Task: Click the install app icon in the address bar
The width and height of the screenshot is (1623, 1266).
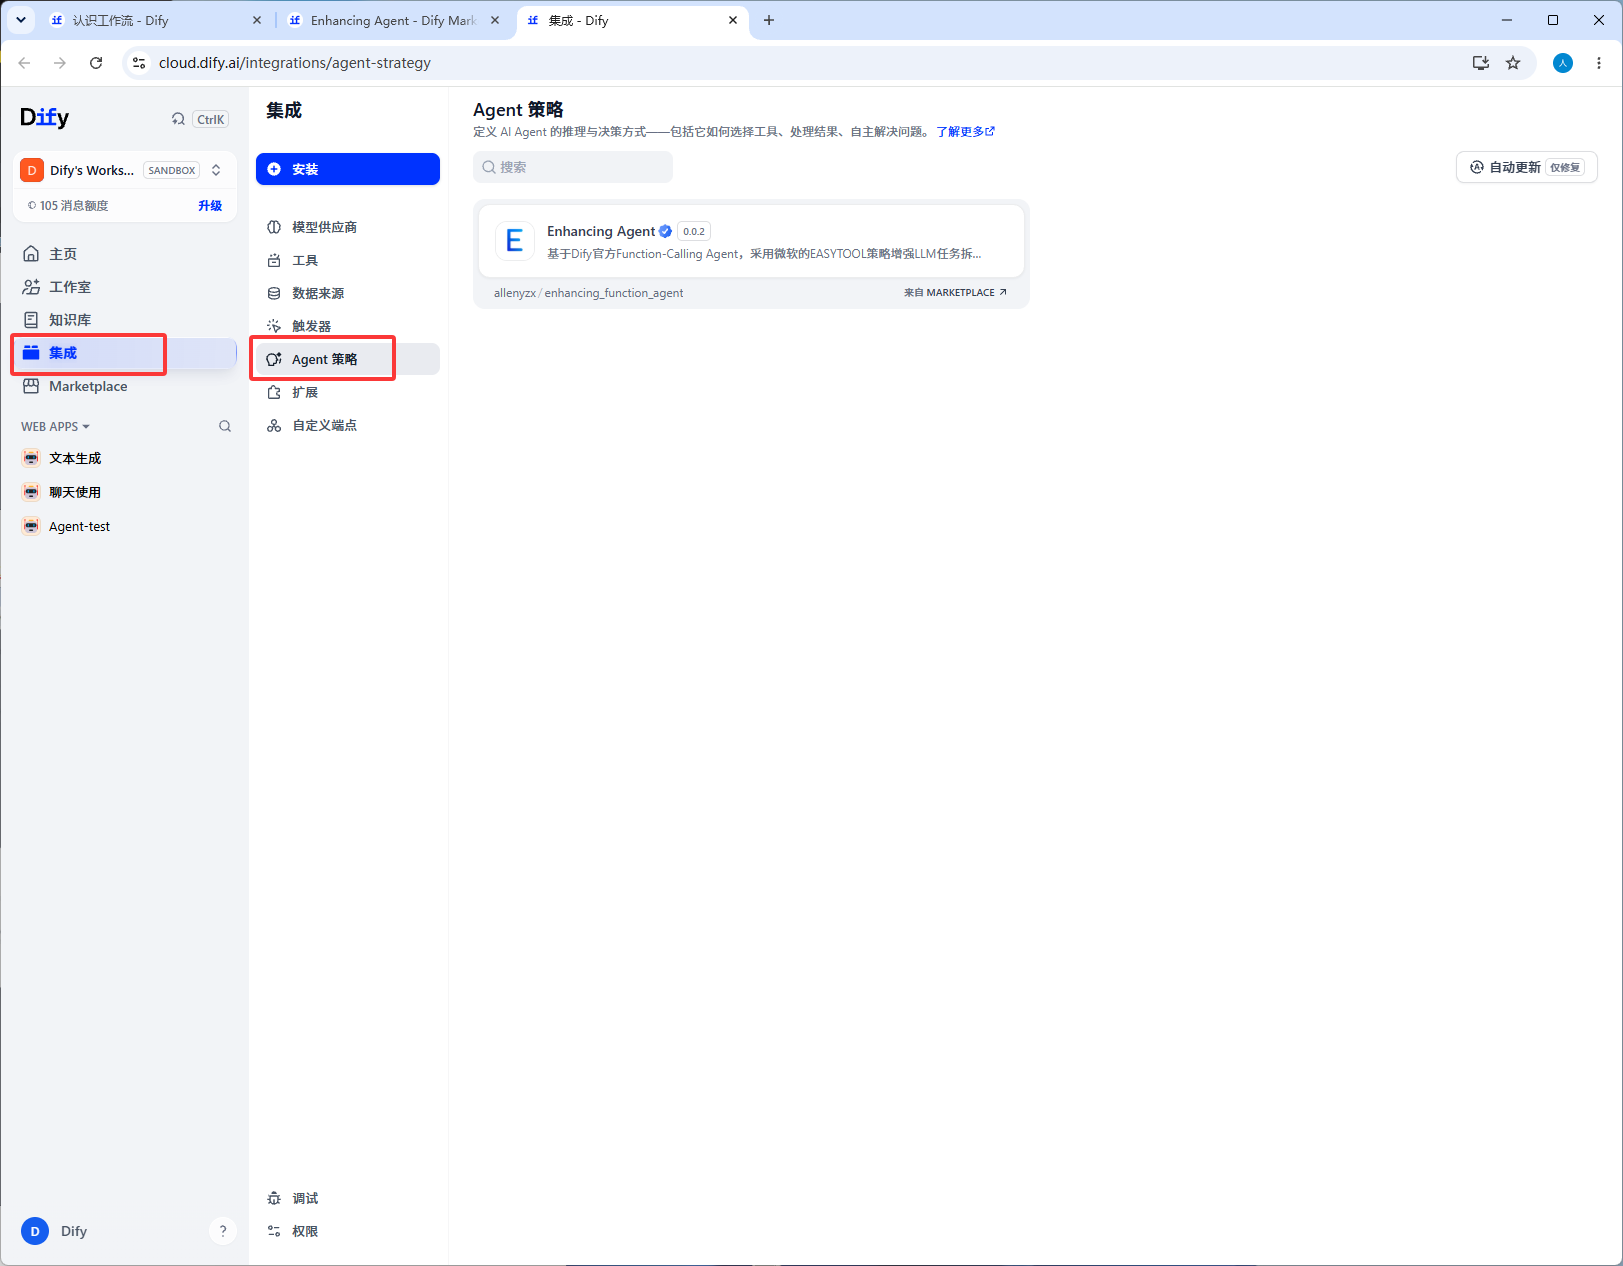Action: click(1481, 63)
